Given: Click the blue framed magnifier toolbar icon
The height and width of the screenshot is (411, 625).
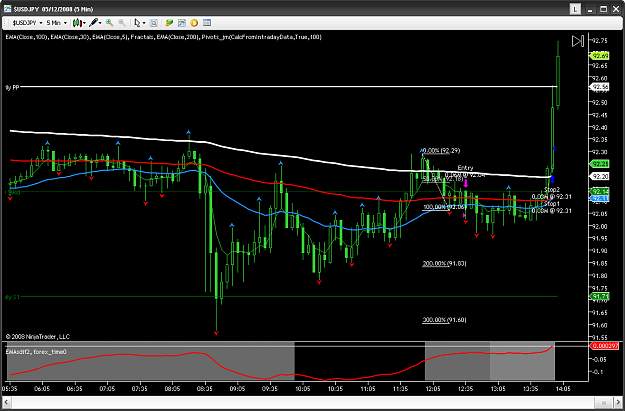Looking at the screenshot, I should tap(153, 23).
